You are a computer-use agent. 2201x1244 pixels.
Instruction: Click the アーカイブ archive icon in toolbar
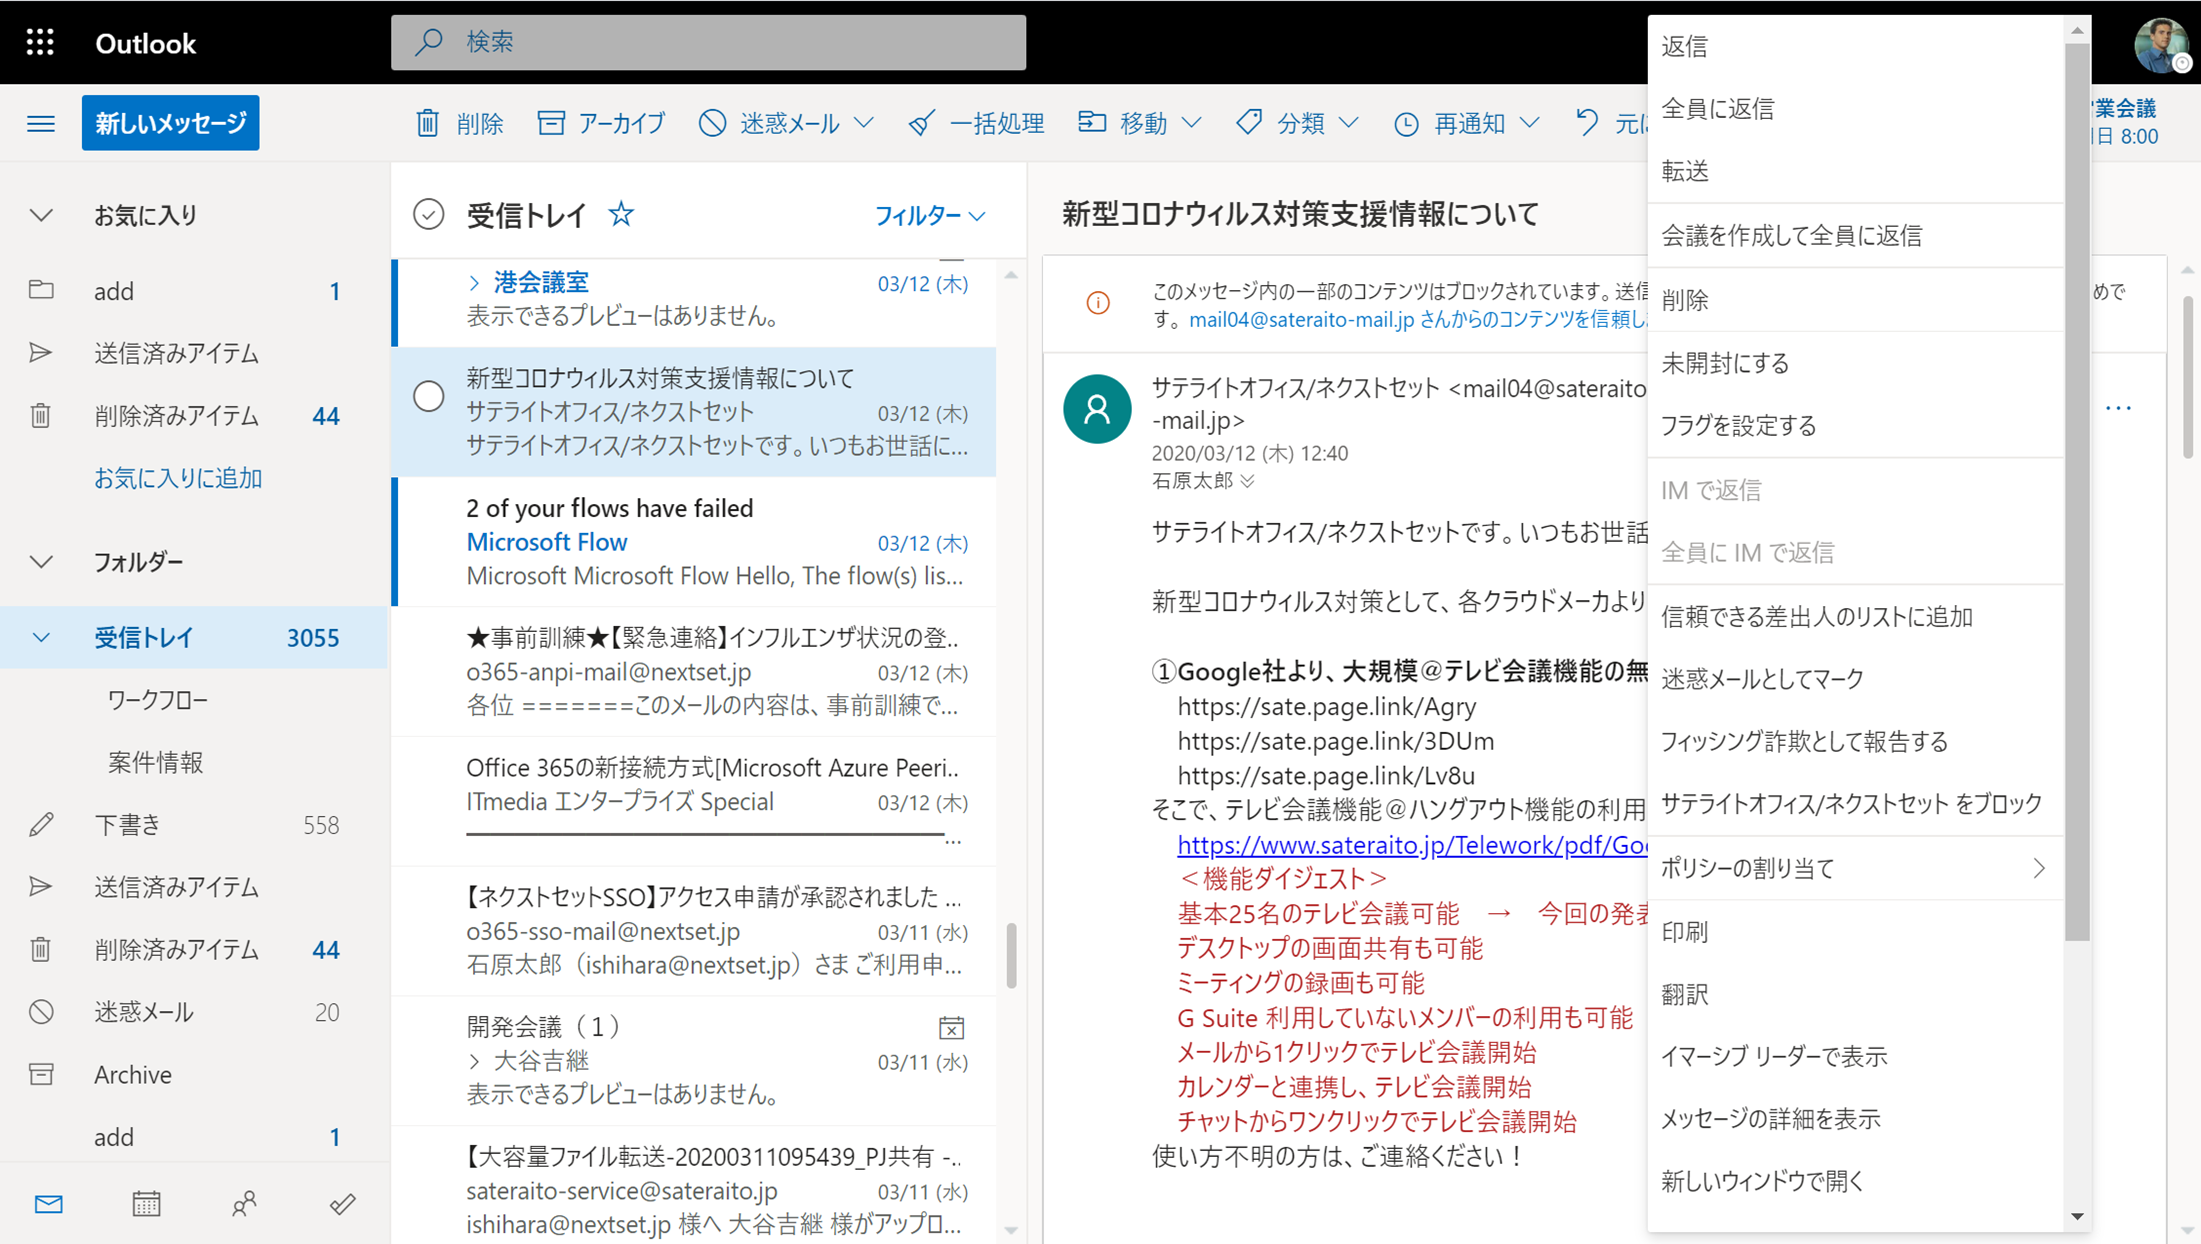[x=551, y=122]
